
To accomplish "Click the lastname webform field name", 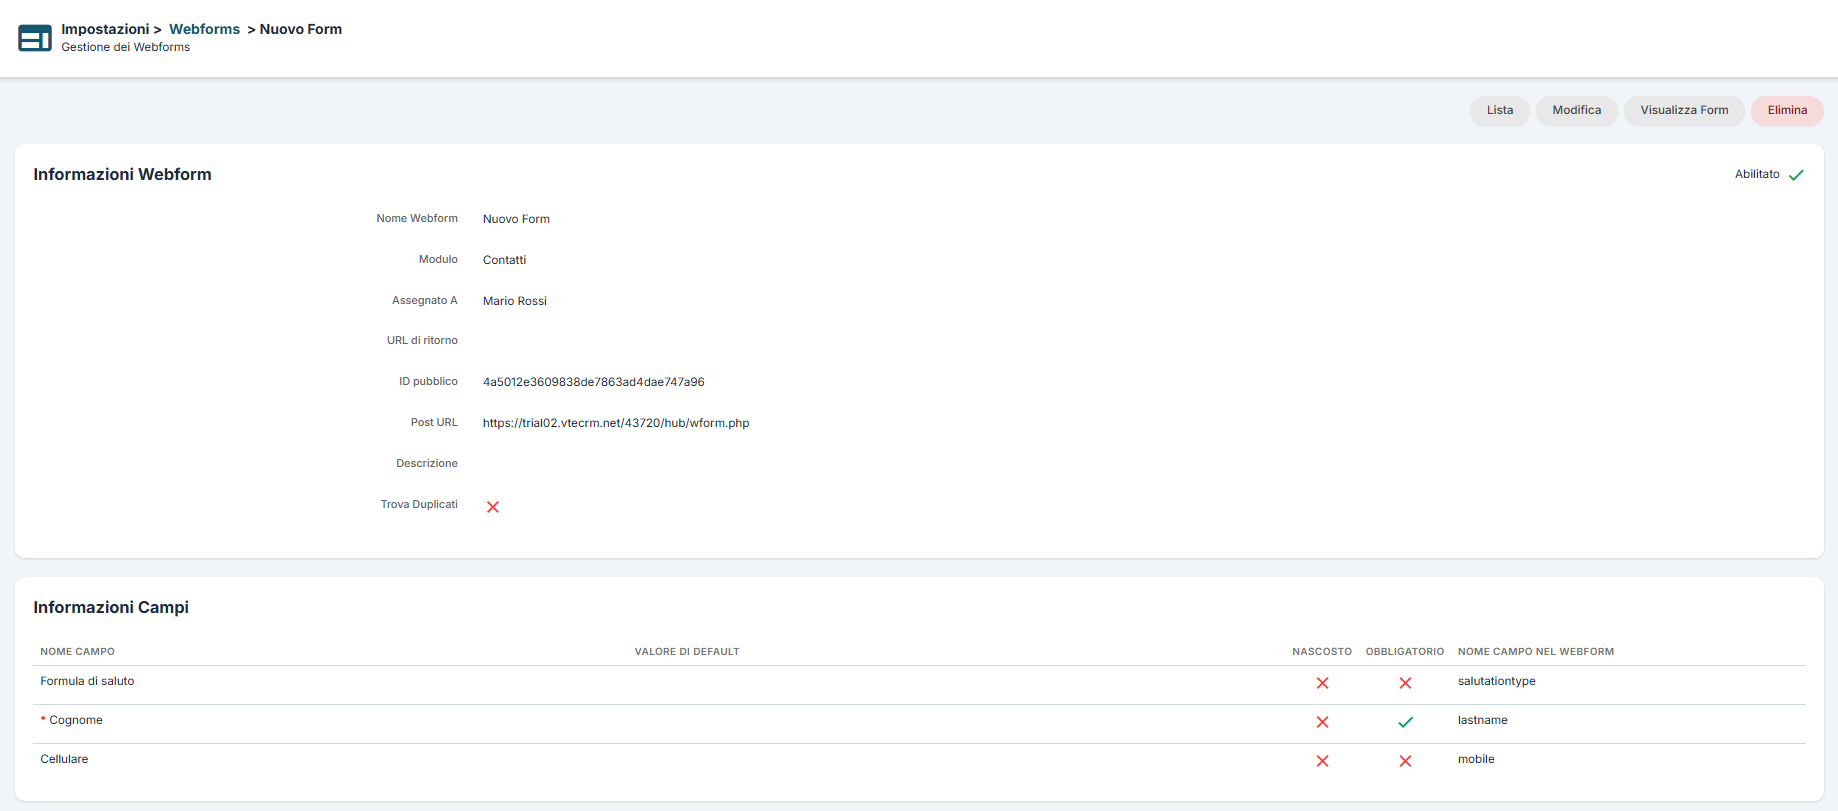I will [1483, 720].
